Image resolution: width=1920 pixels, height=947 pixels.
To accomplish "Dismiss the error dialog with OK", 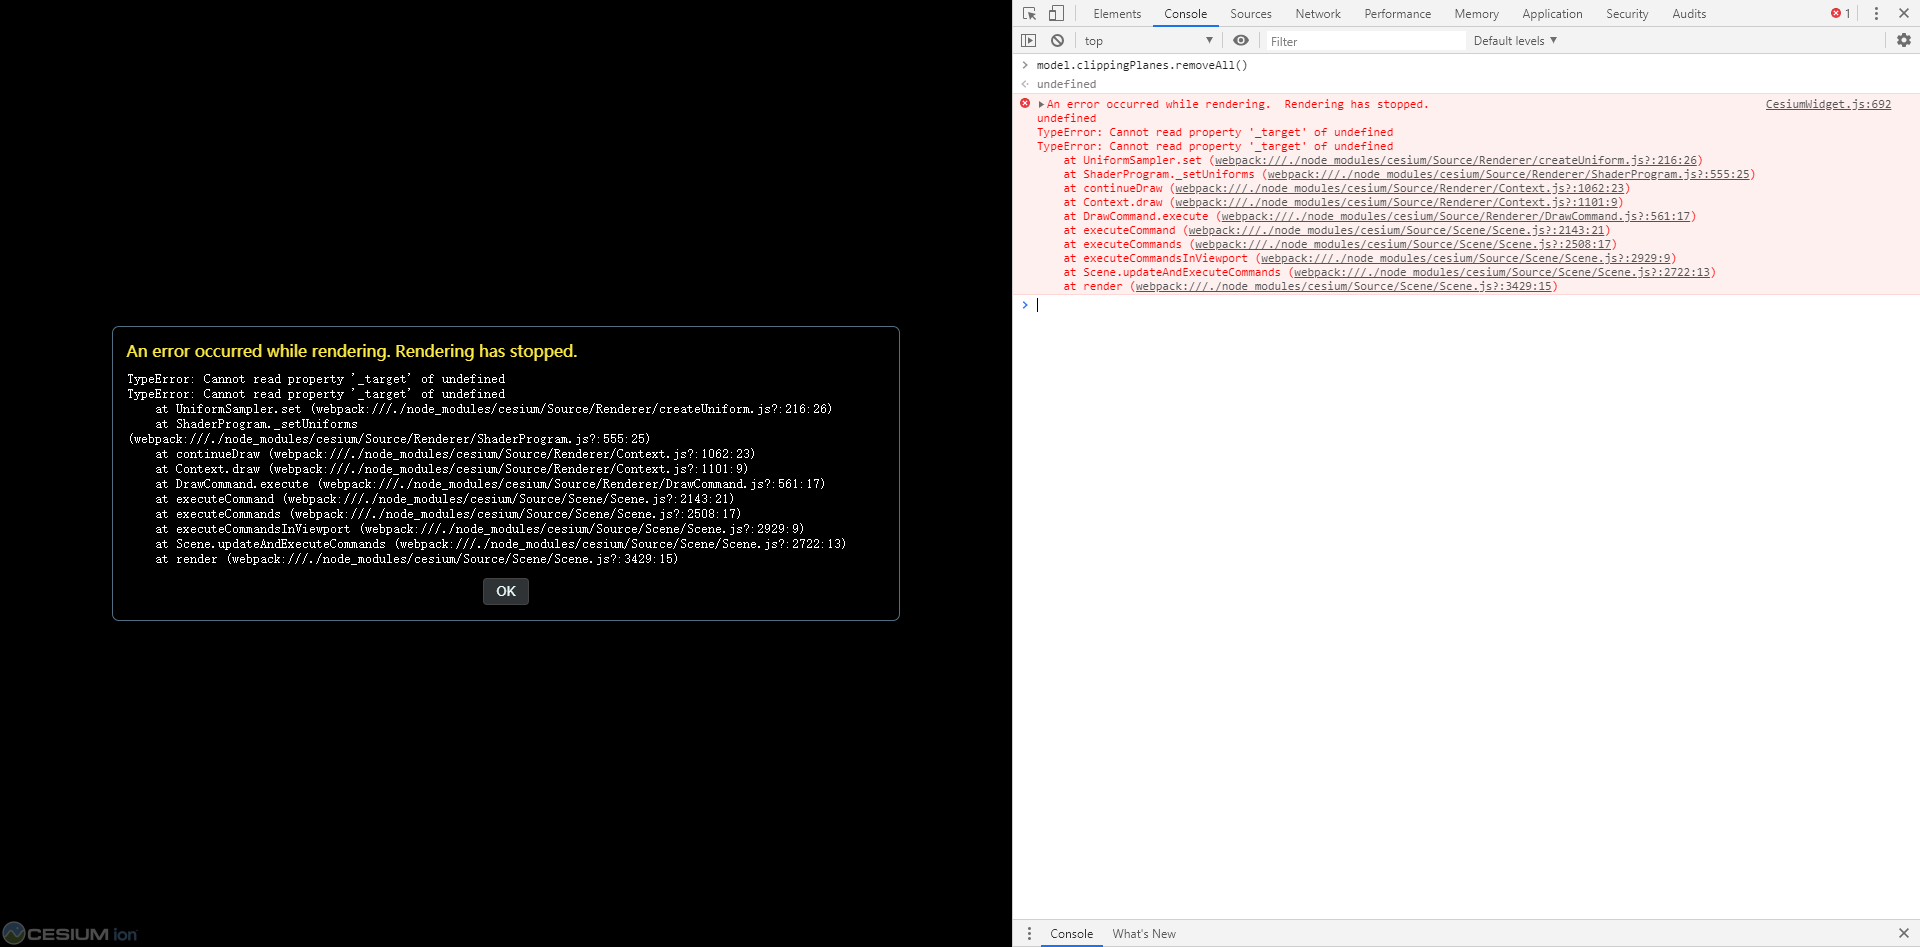I will click(506, 591).
